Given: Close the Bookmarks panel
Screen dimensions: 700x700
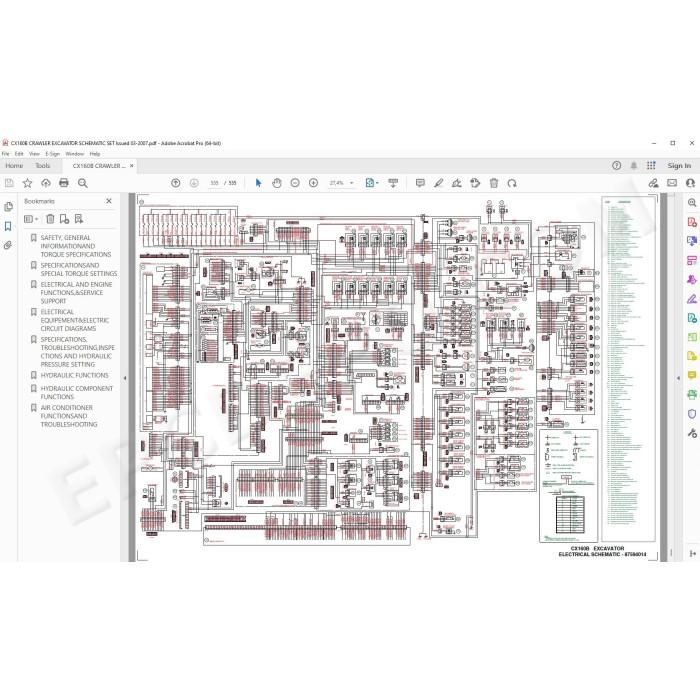Looking at the screenshot, I should coord(109,201).
